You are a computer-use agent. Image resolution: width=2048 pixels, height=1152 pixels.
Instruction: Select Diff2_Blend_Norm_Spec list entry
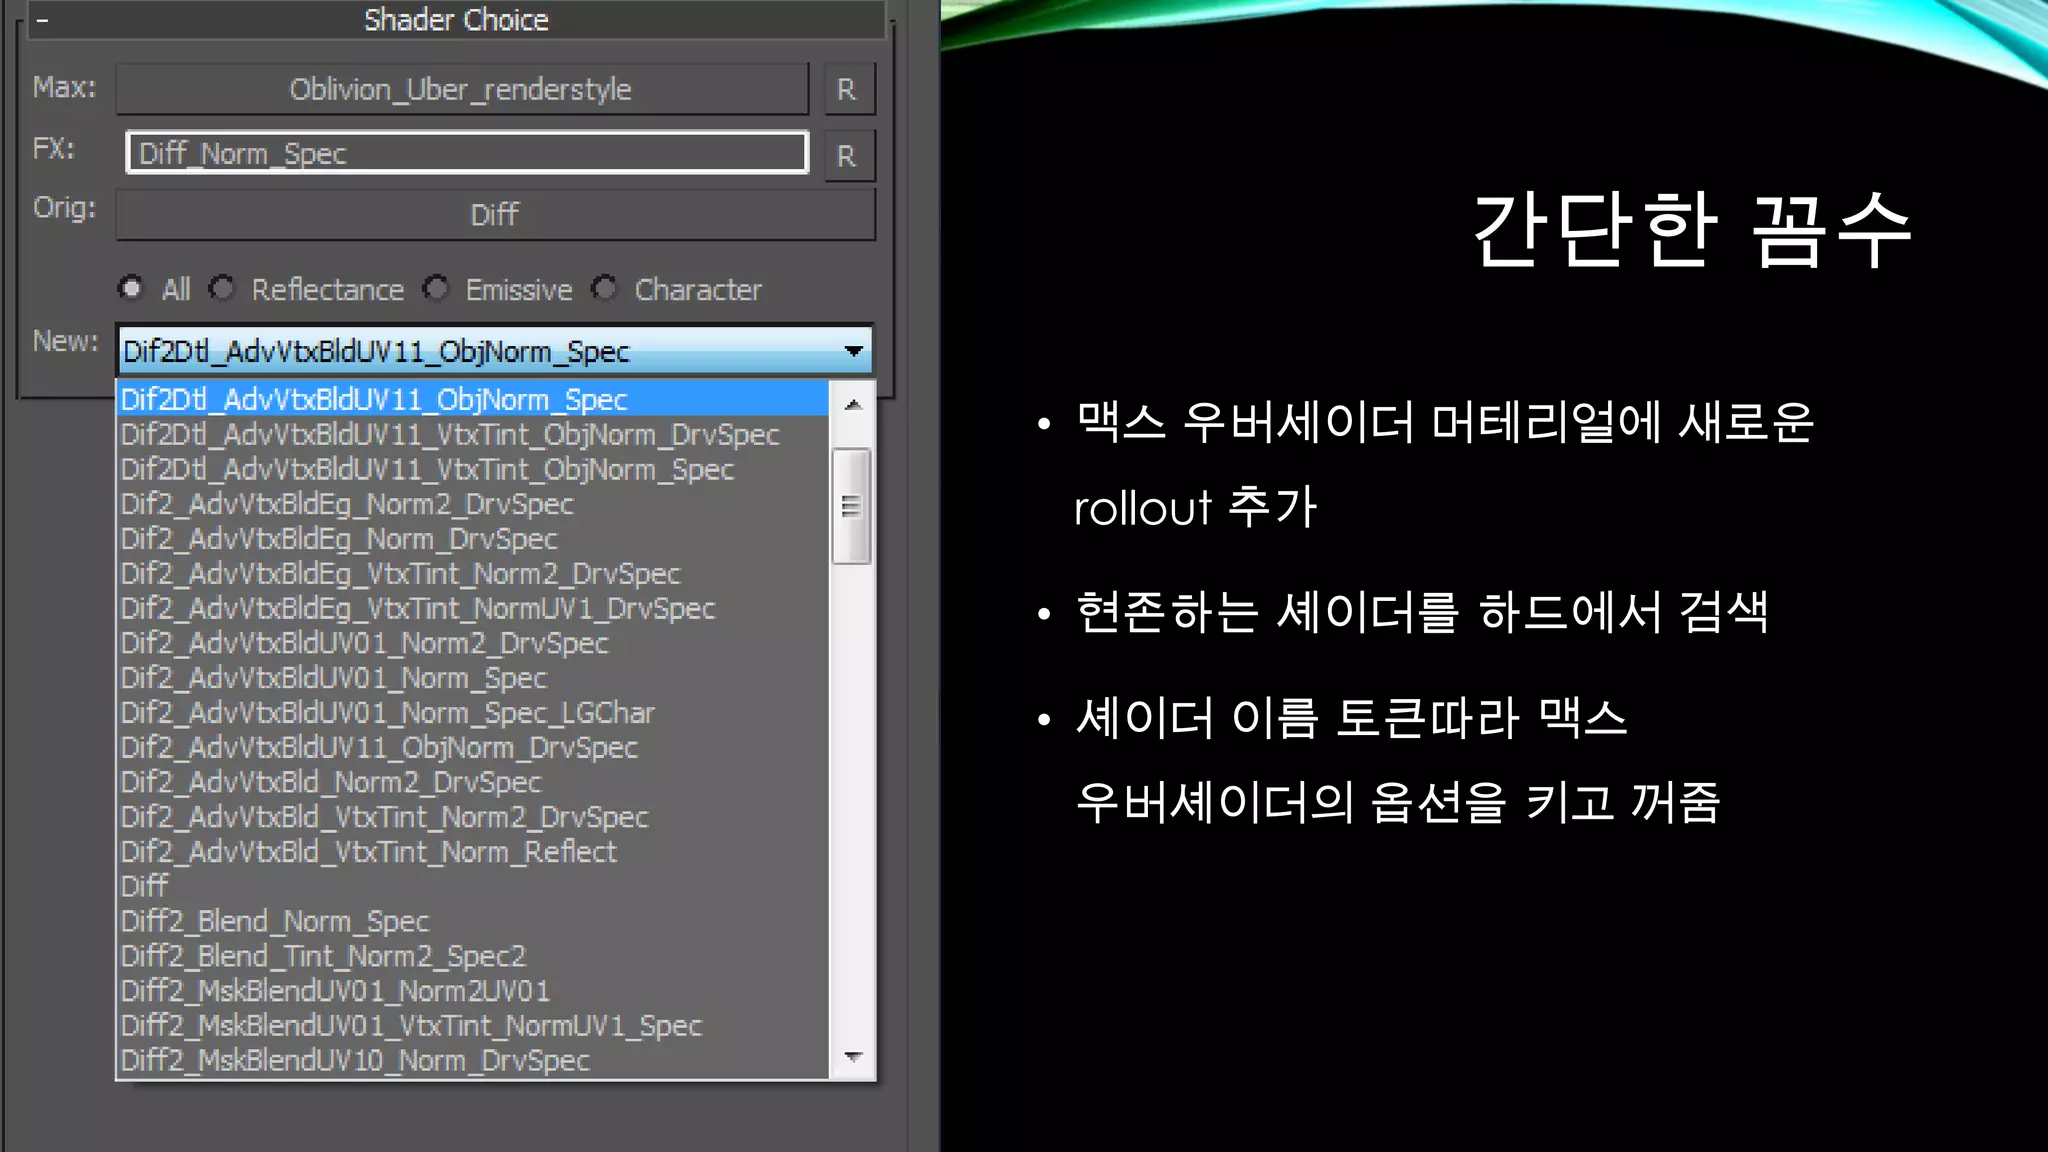tap(275, 921)
